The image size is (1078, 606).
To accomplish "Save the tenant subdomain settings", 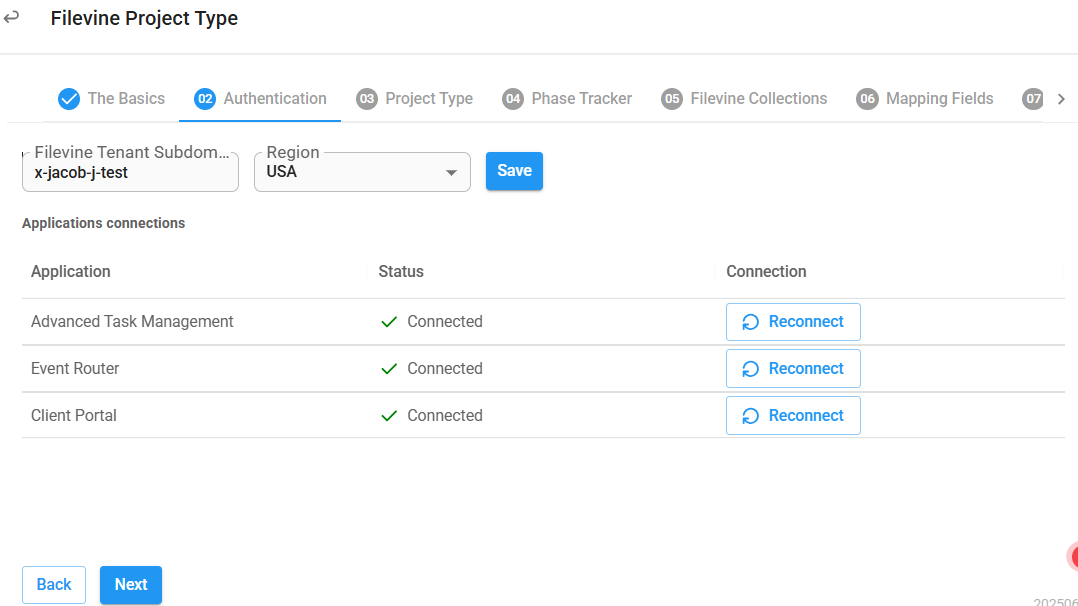I will point(514,171).
